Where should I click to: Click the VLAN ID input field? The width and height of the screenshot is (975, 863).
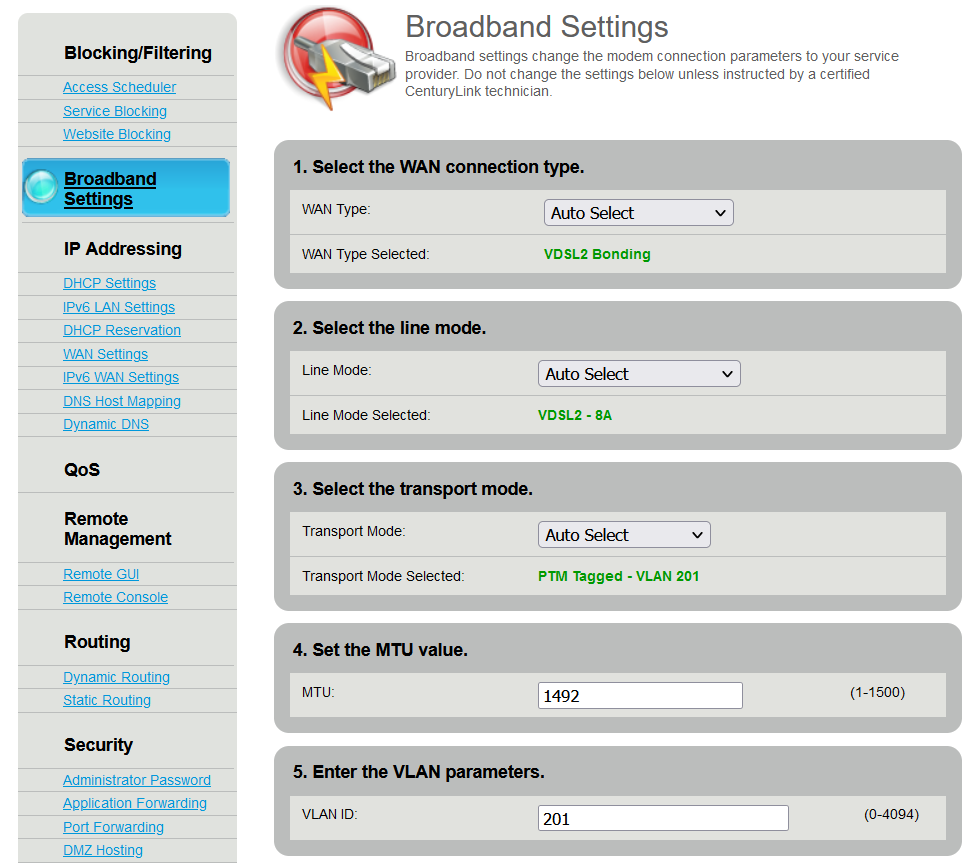click(x=663, y=818)
